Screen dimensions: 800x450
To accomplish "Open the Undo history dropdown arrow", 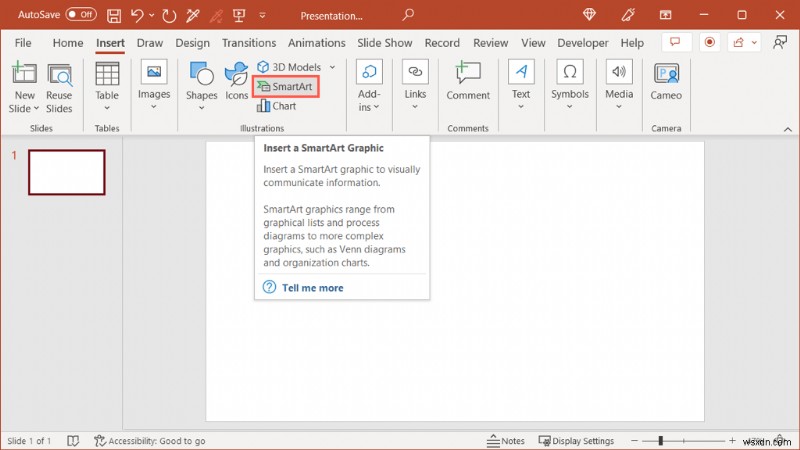I will (x=152, y=15).
